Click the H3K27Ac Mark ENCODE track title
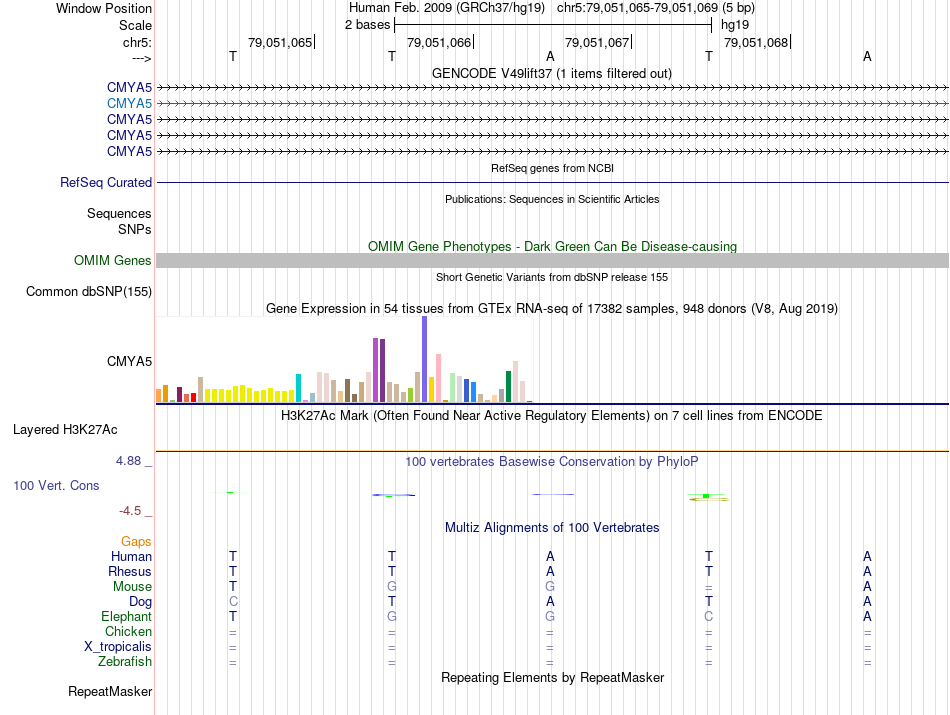950x715 pixels. (552, 416)
